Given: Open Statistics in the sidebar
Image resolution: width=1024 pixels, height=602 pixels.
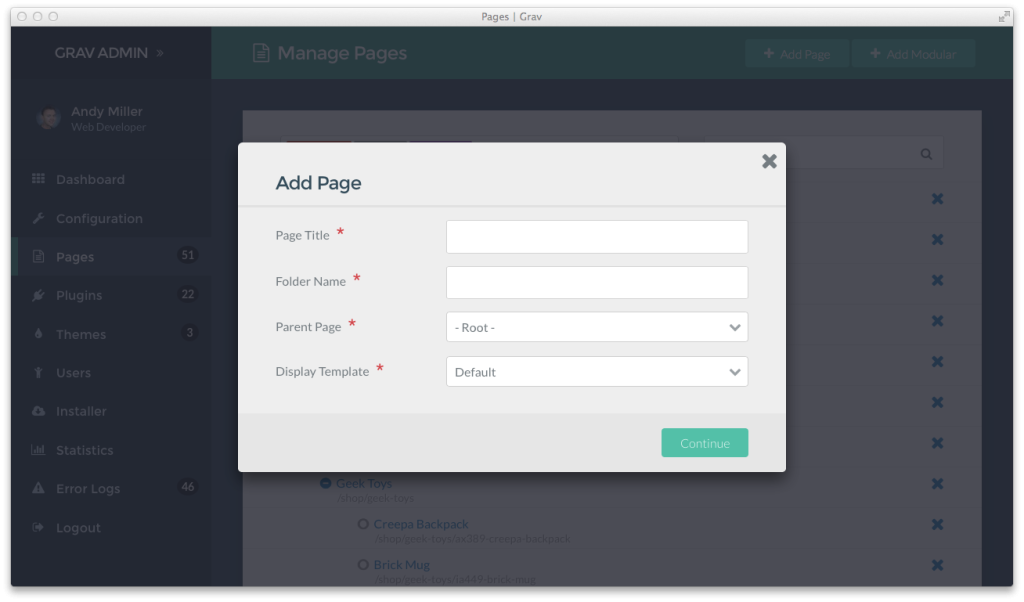Looking at the screenshot, I should tap(84, 451).
